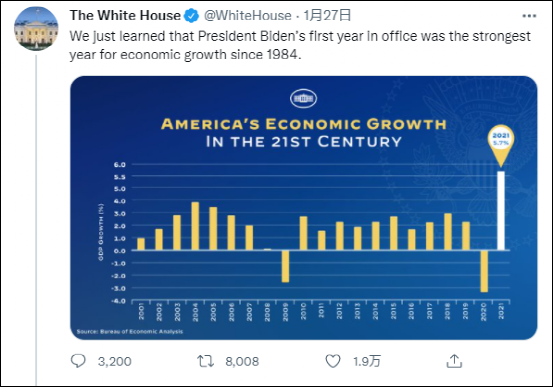Click the tweet text about economic growth
Image resolution: width=553 pixels, height=387 pixels.
pyautogui.click(x=300, y=45)
